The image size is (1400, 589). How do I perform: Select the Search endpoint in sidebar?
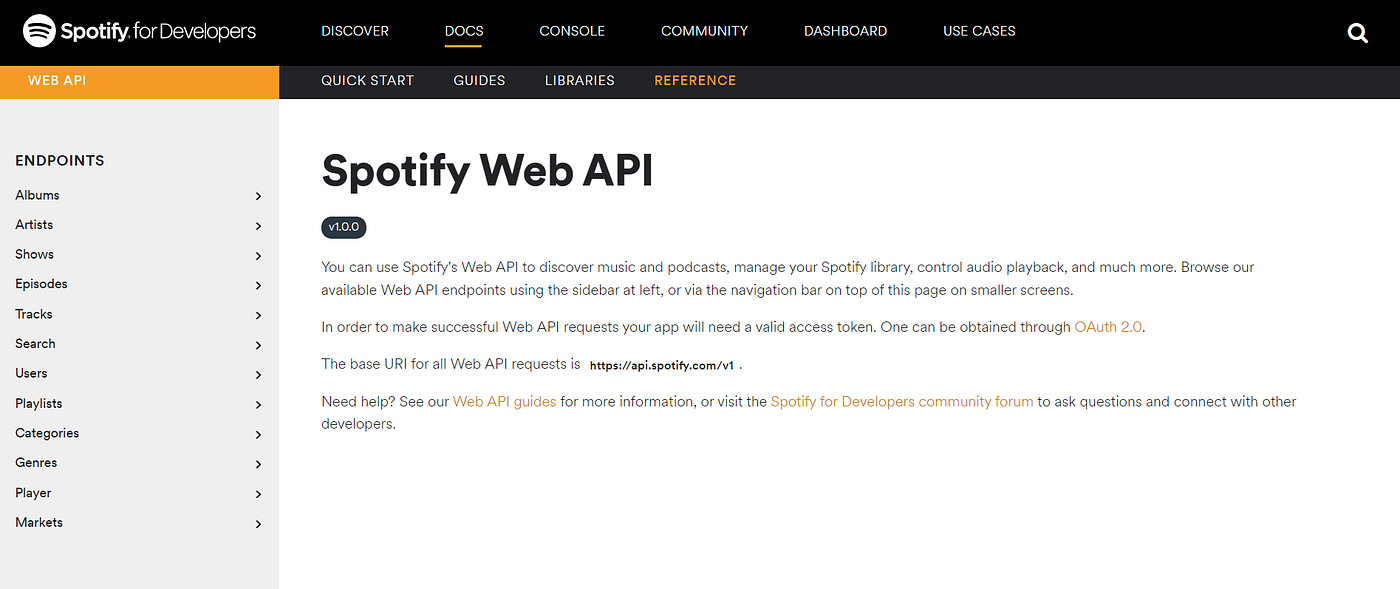coord(35,343)
